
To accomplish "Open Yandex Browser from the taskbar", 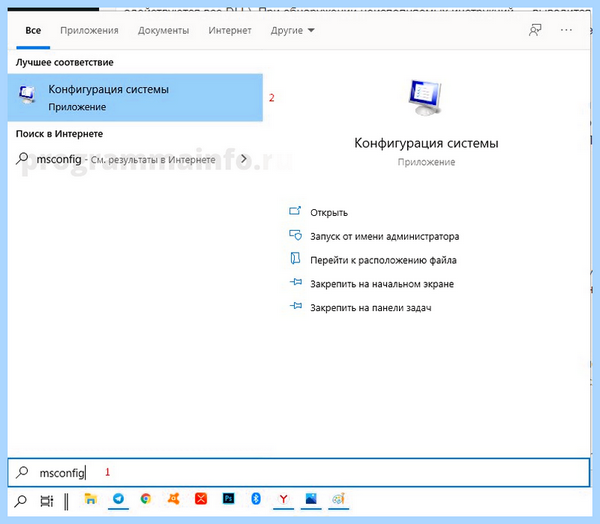I will click(284, 499).
